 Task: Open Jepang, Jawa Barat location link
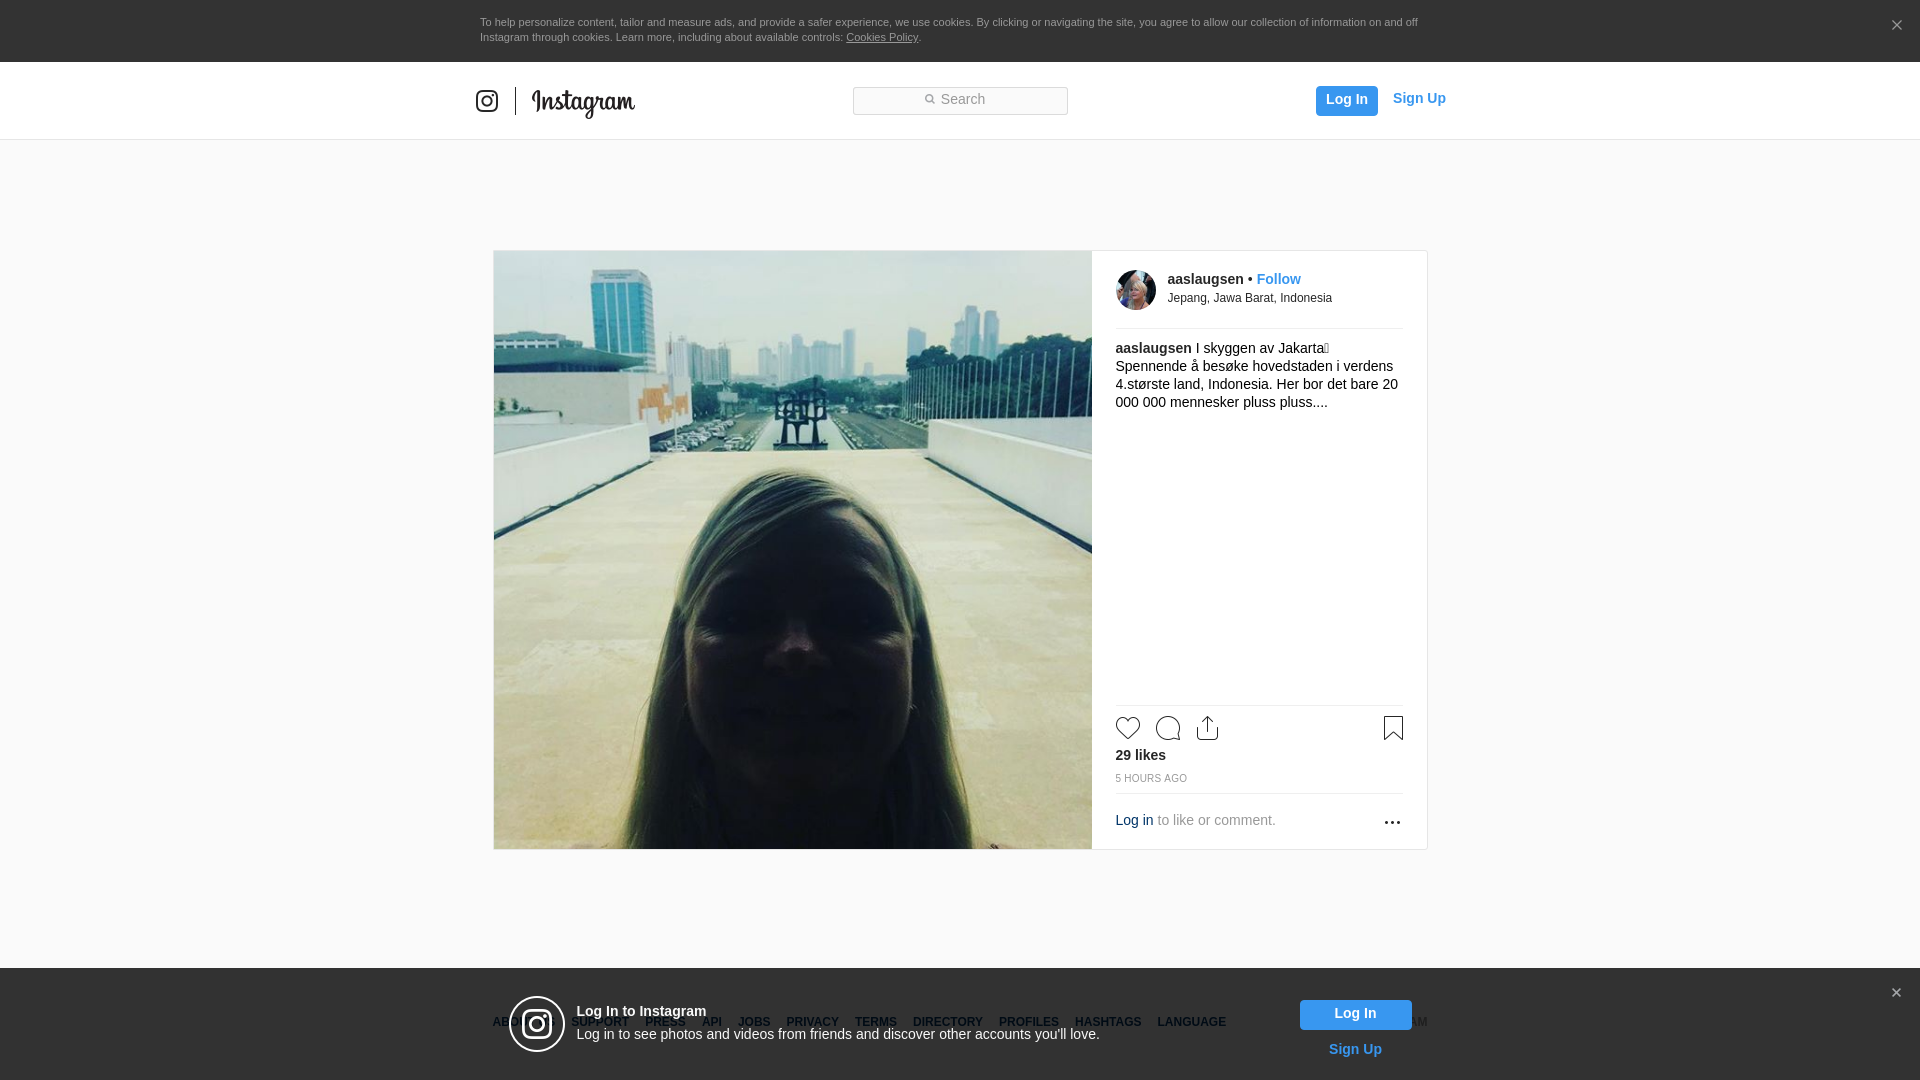[1249, 298]
